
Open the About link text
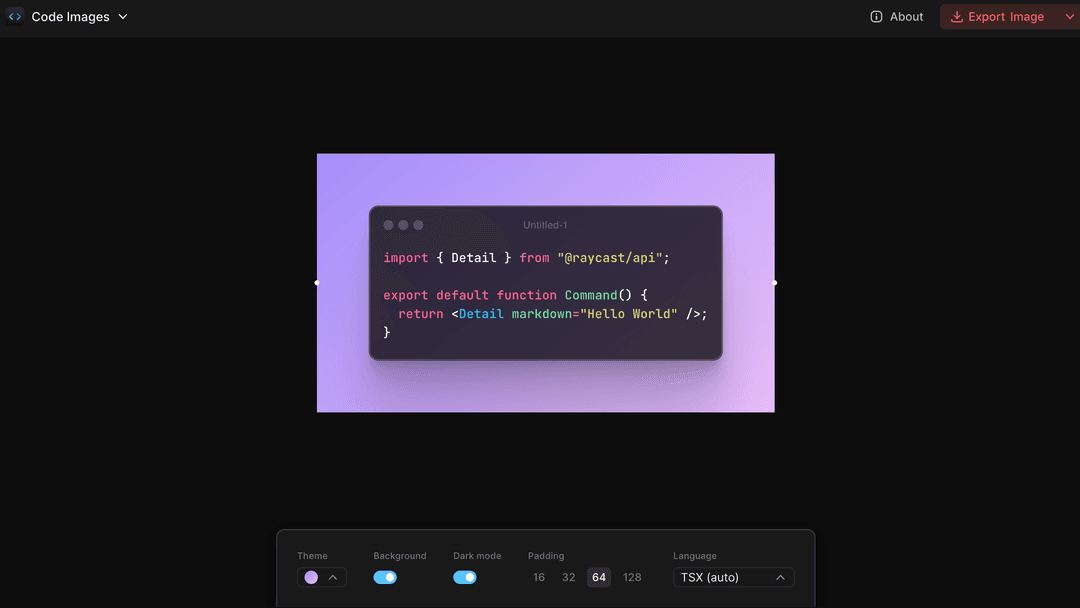[x=906, y=17]
